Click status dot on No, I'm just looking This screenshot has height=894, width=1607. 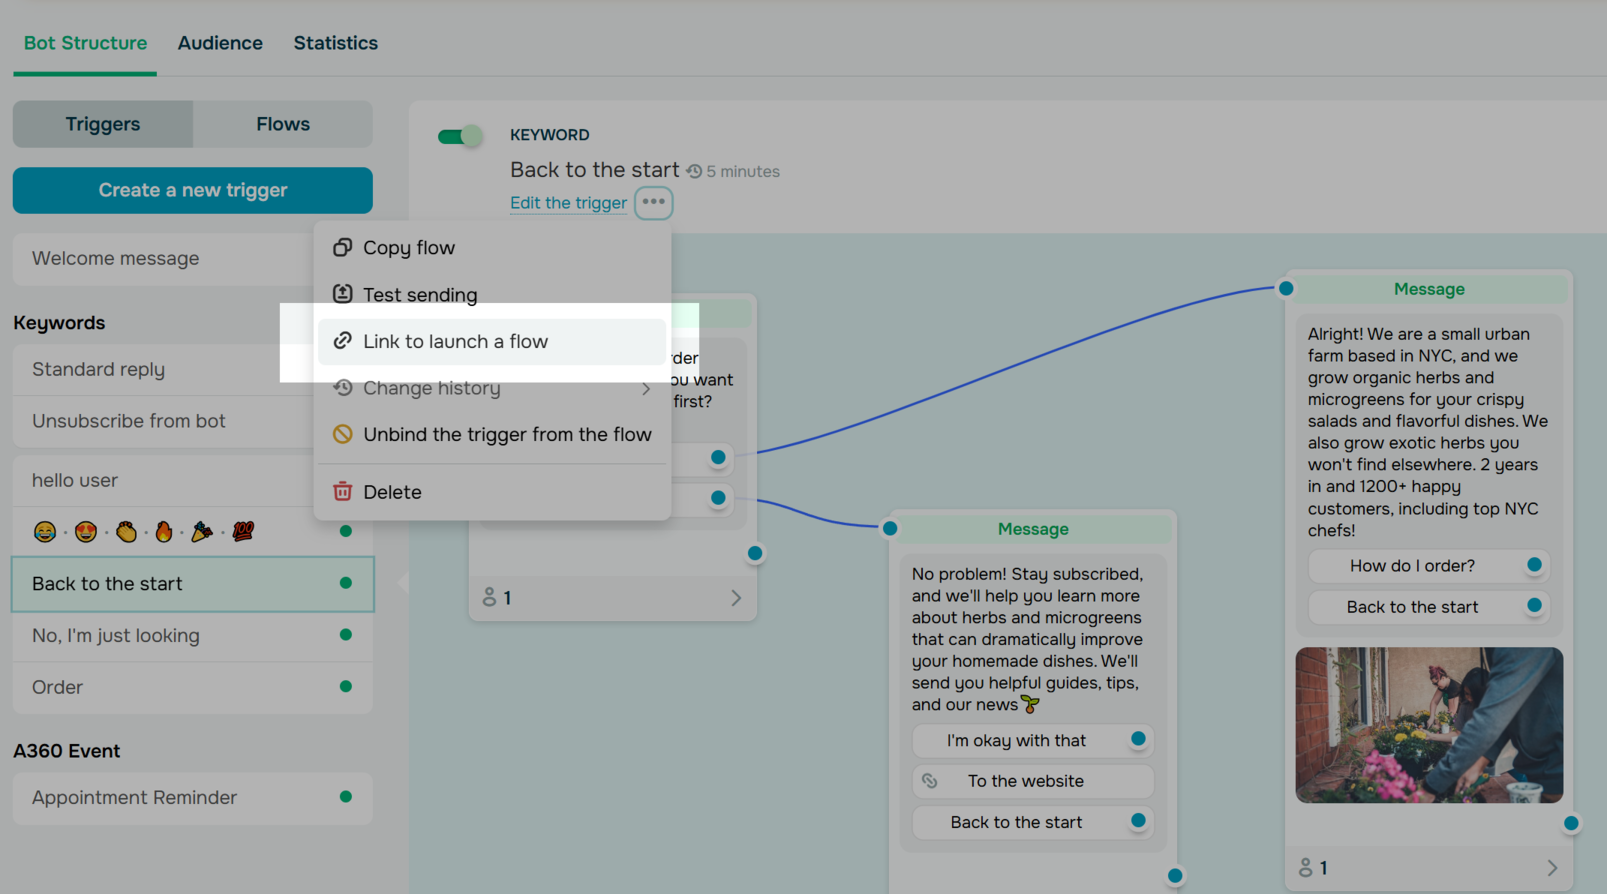(x=346, y=634)
